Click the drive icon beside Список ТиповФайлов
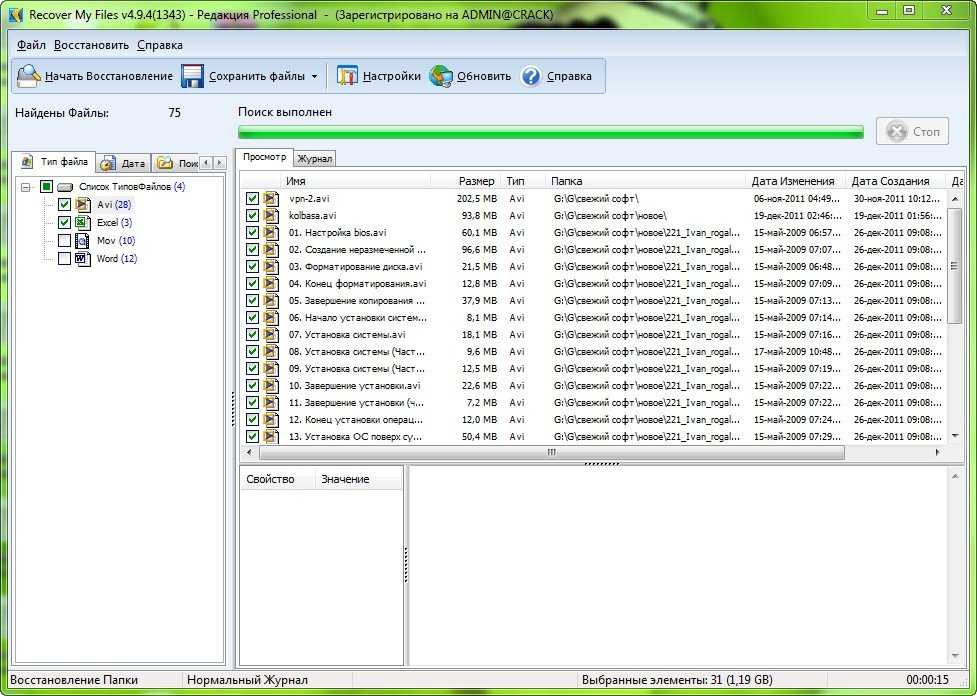 (65, 187)
